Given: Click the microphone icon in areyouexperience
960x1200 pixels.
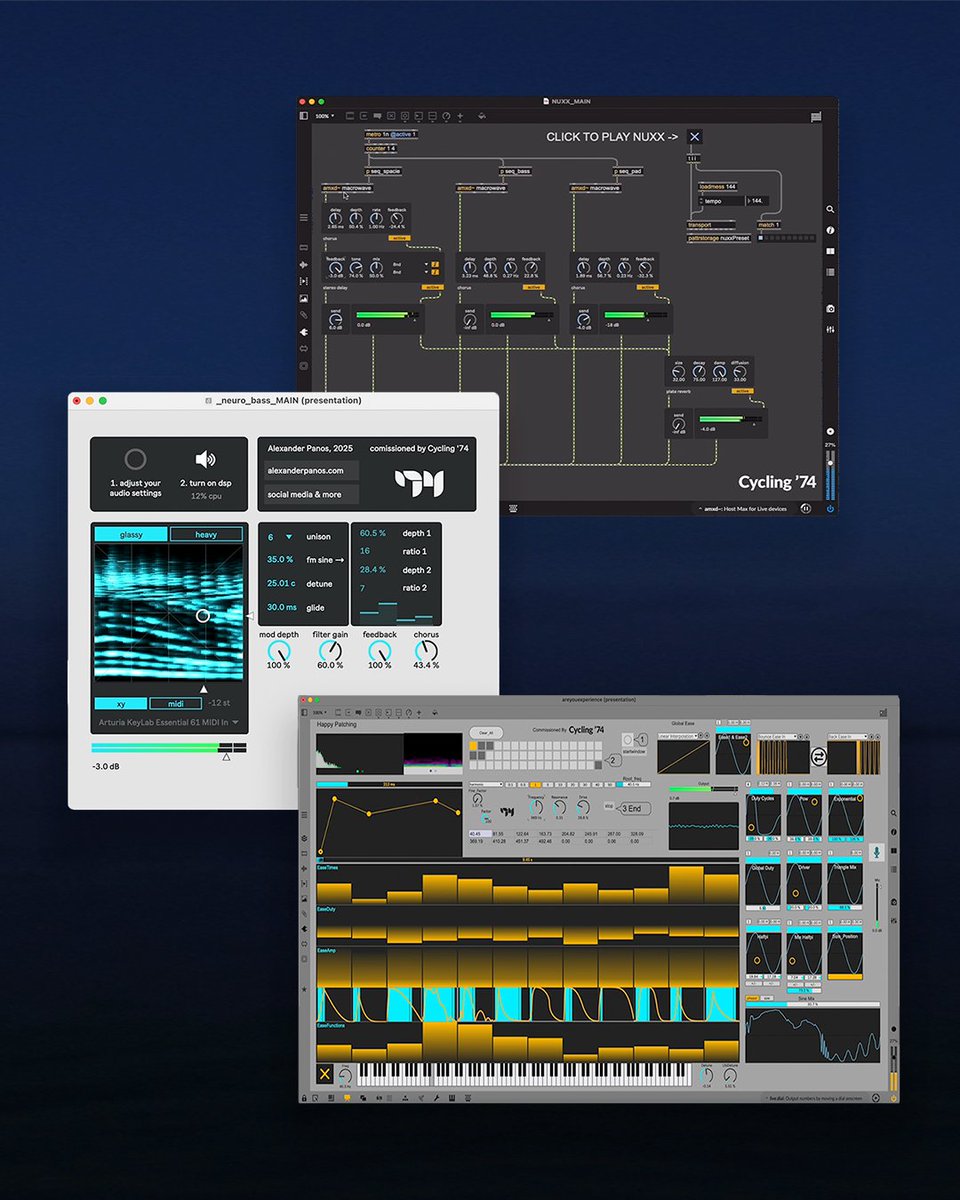Looking at the screenshot, I should (876, 852).
